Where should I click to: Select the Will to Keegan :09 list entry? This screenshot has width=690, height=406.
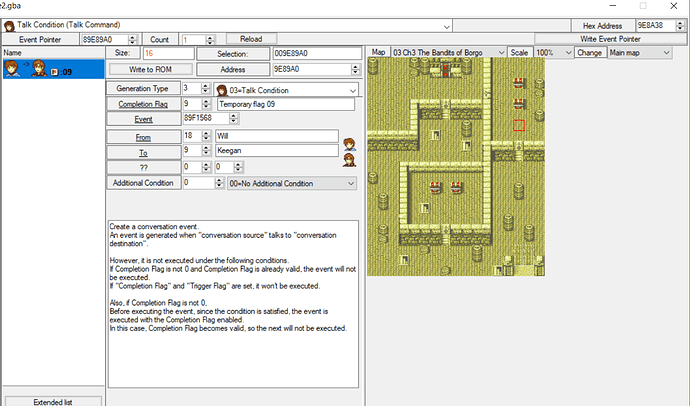click(53, 69)
